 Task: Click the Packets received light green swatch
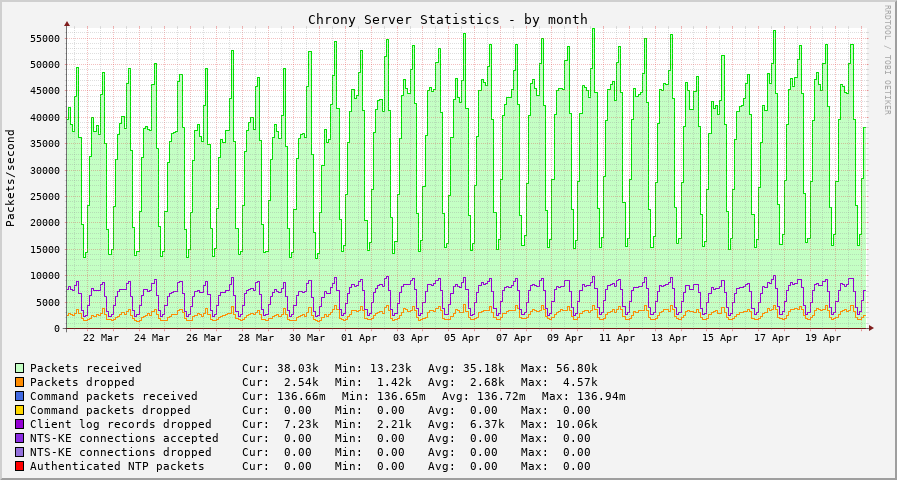tap(20, 368)
